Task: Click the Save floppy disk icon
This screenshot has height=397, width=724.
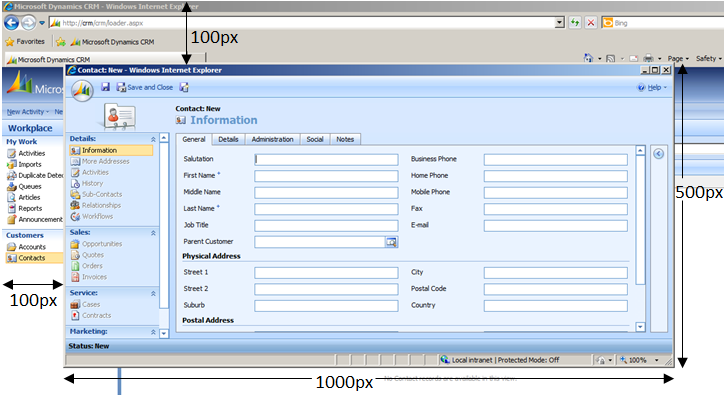Action: 105,87
